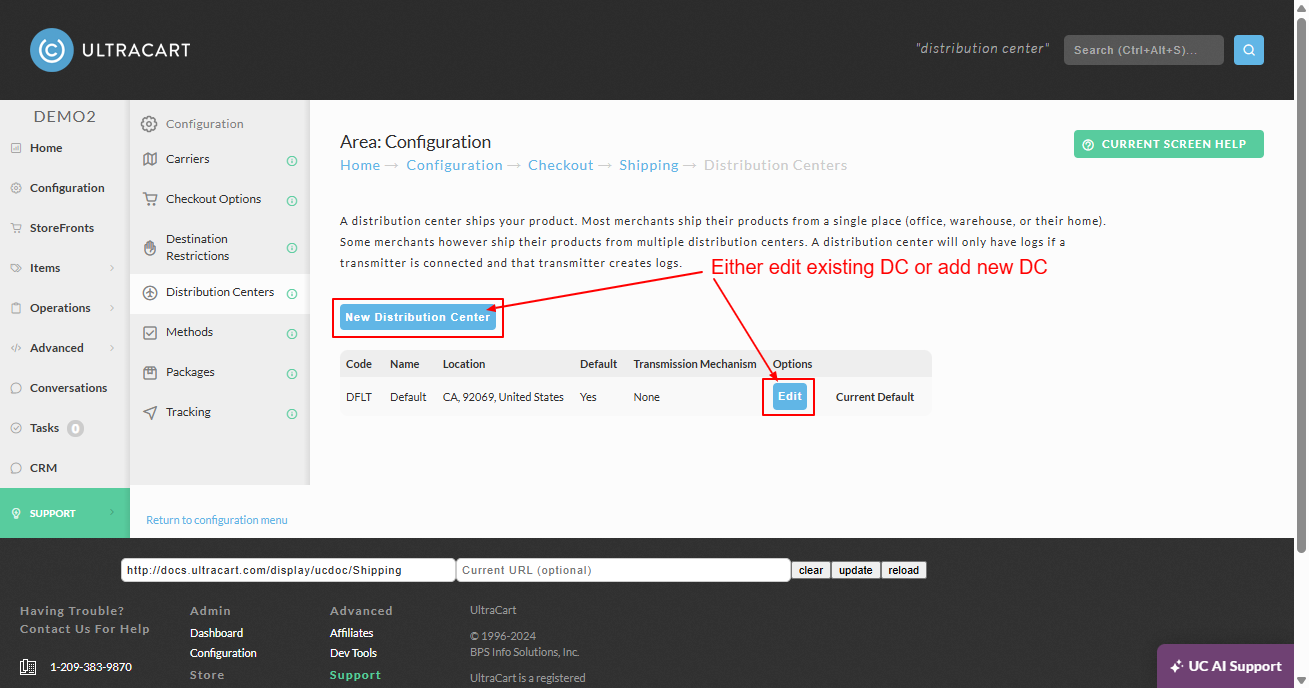
Task: Open Carriers via its map icon
Action: pos(150,159)
